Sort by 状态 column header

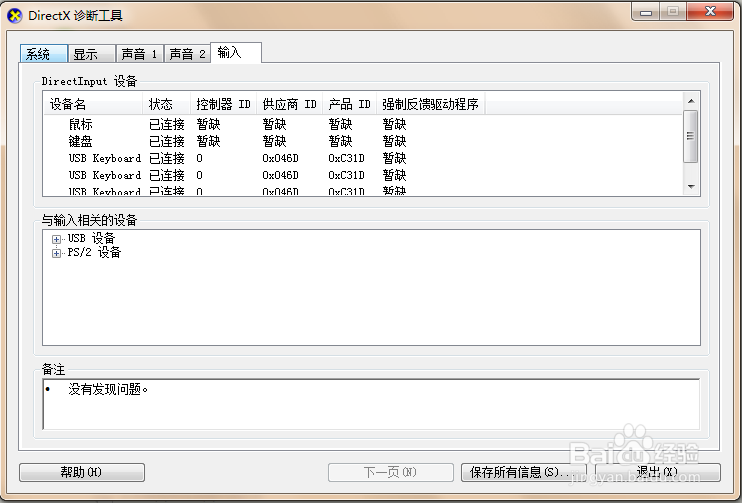166,104
